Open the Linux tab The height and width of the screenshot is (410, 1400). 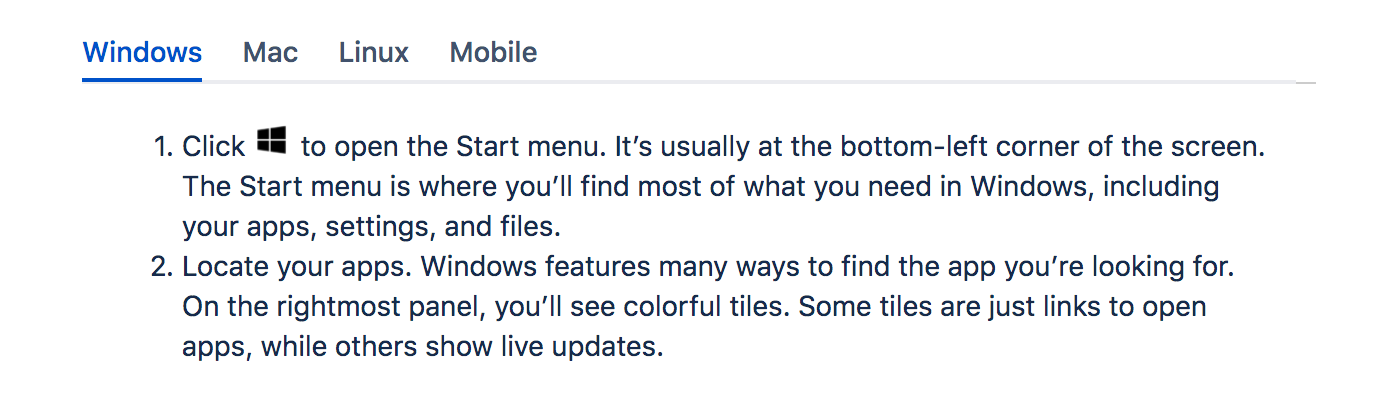point(373,52)
